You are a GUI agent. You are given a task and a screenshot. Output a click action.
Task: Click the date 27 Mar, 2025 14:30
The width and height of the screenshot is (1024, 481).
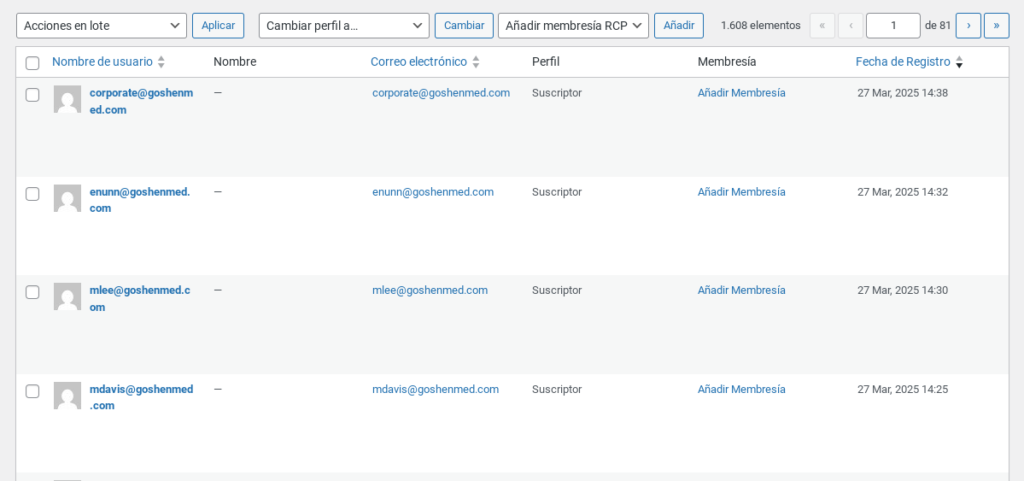[x=903, y=290]
